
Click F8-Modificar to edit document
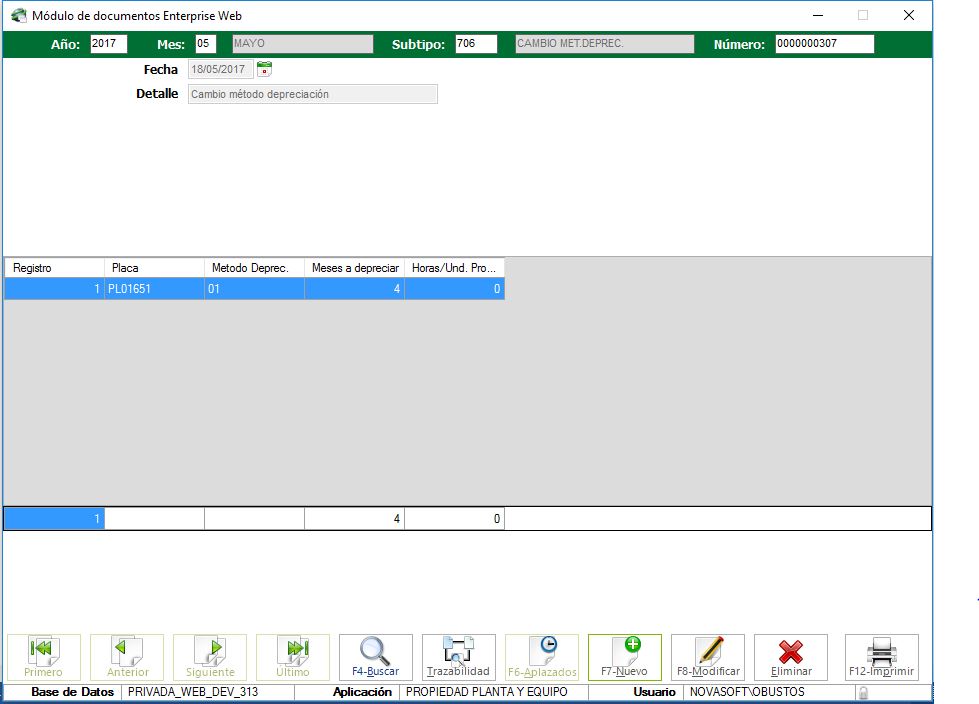coord(708,657)
